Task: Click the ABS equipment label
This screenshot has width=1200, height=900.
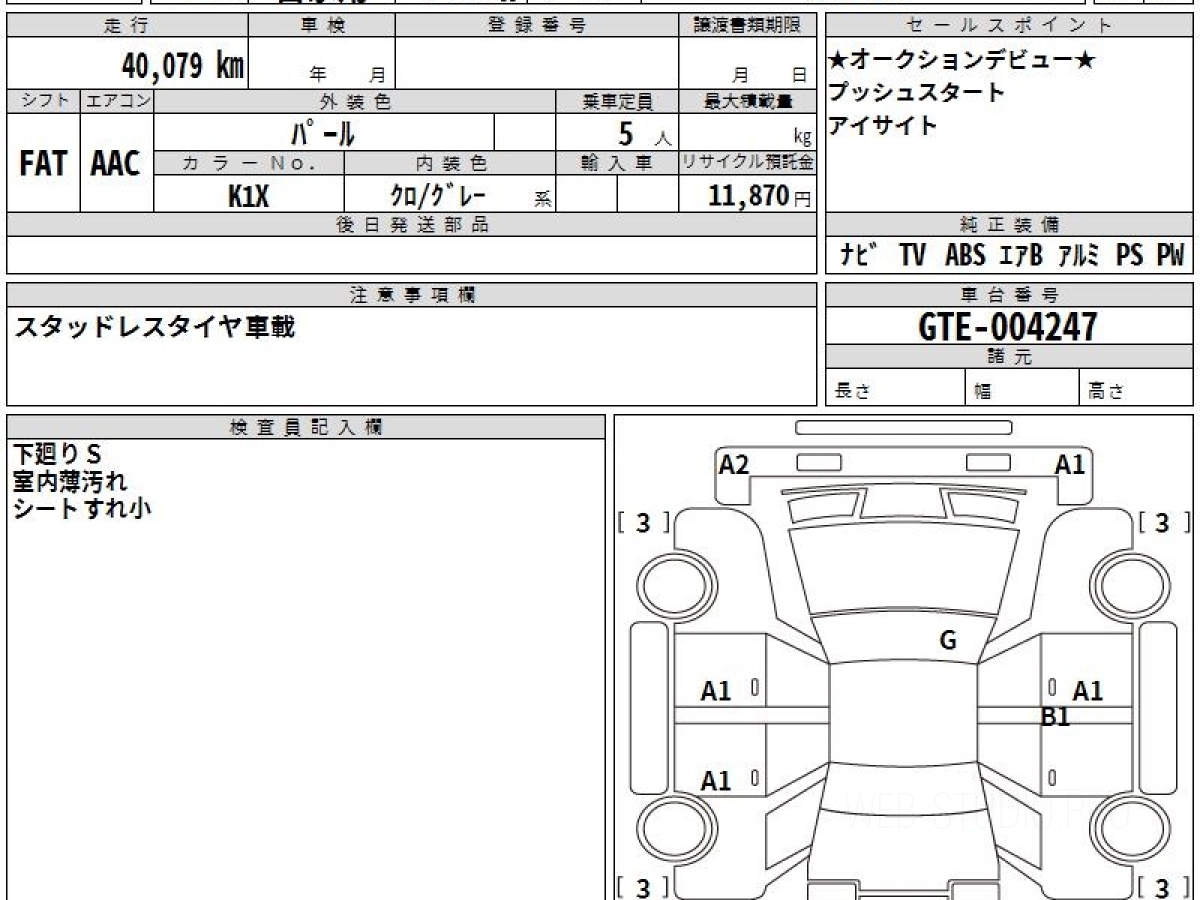Action: click(x=964, y=256)
